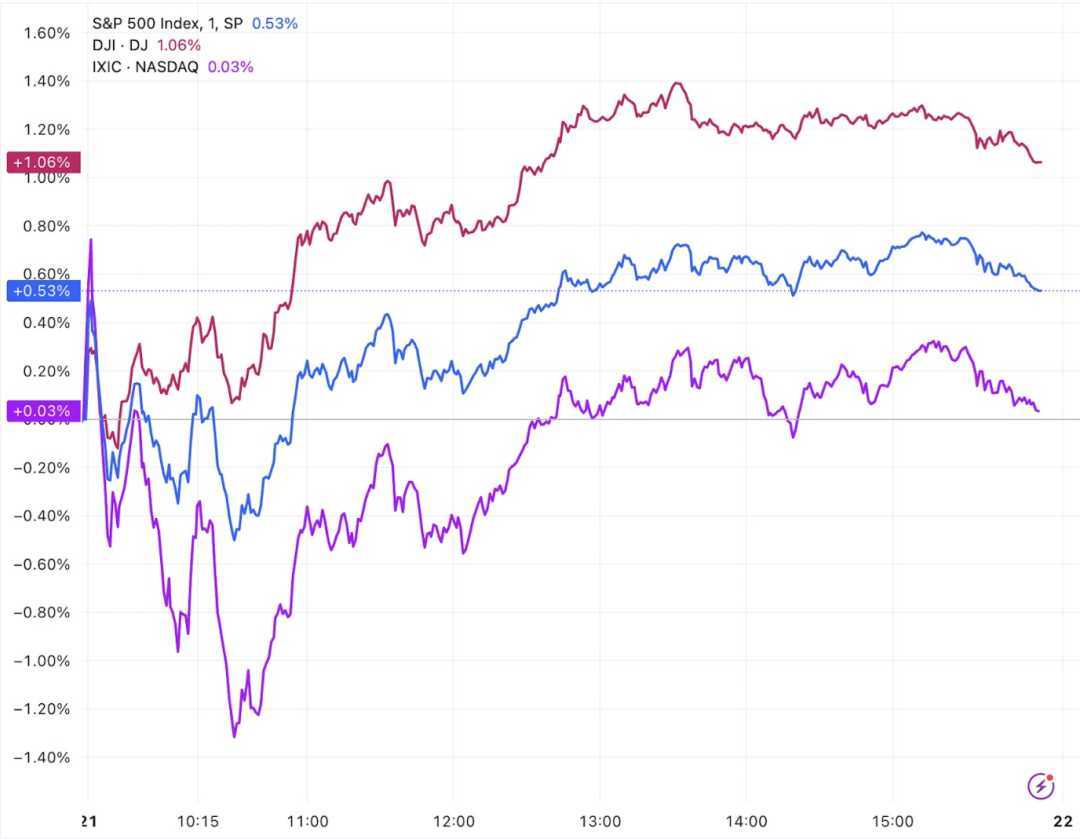Select the S&P 500 Index legend label
Image resolution: width=1080 pixels, height=839 pixels.
click(167, 23)
